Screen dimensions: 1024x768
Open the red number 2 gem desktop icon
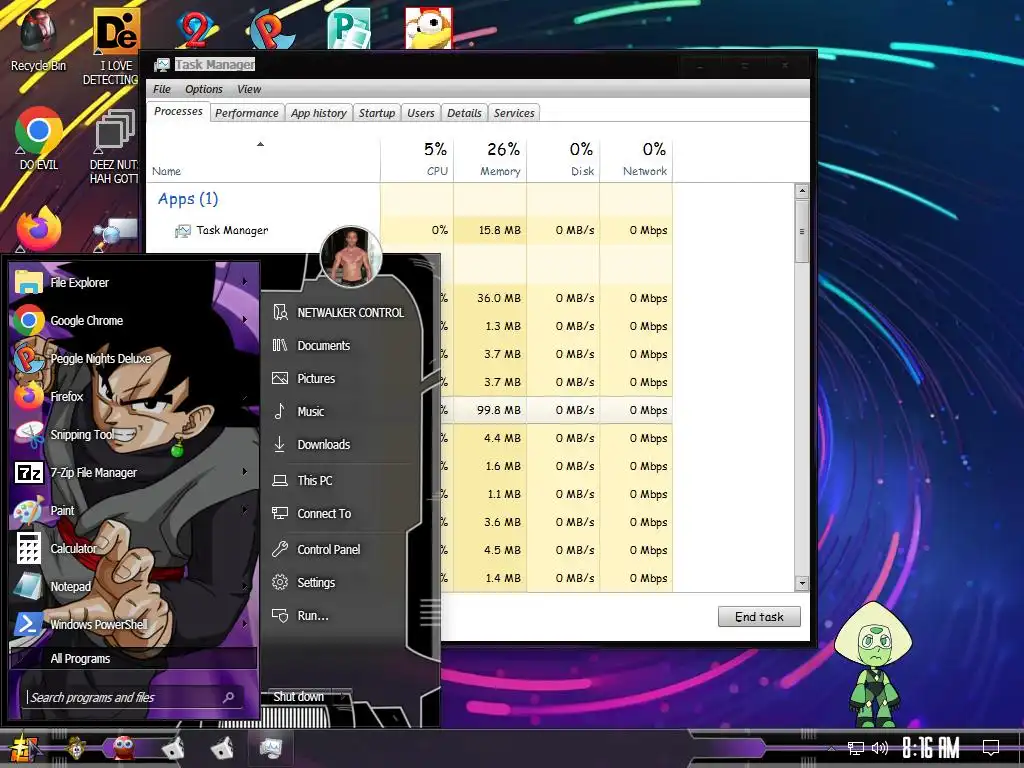tap(194, 29)
